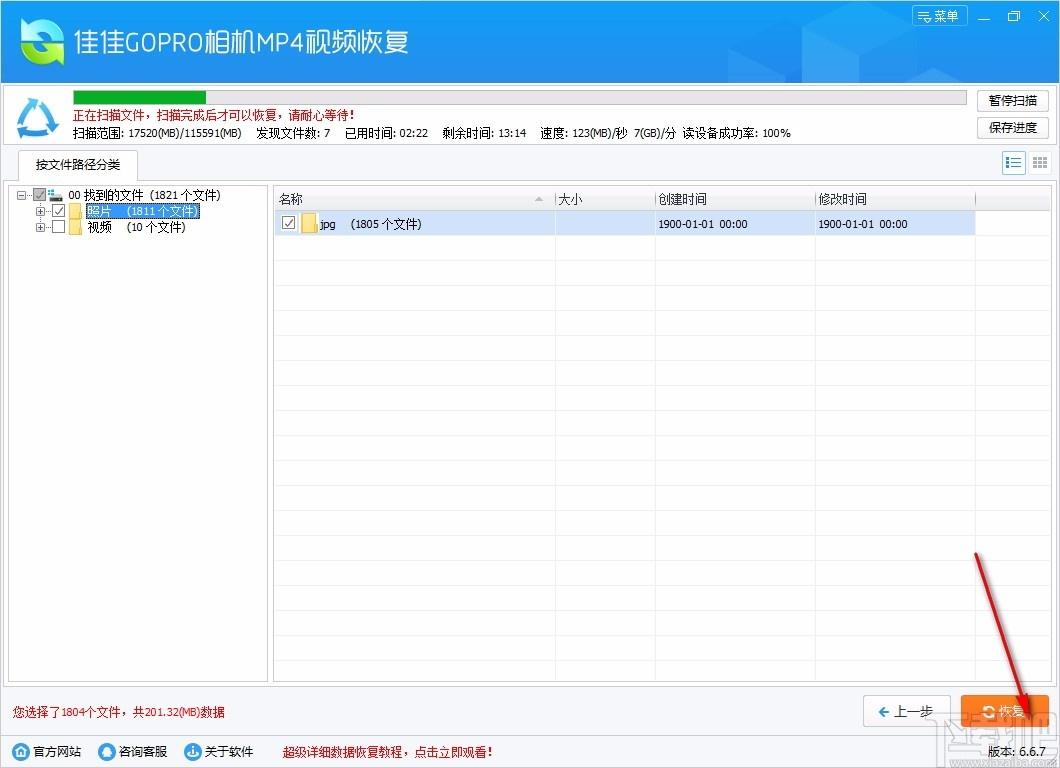Click the orange 恢复 button
Screen dimensions: 1060x768
1004,711
